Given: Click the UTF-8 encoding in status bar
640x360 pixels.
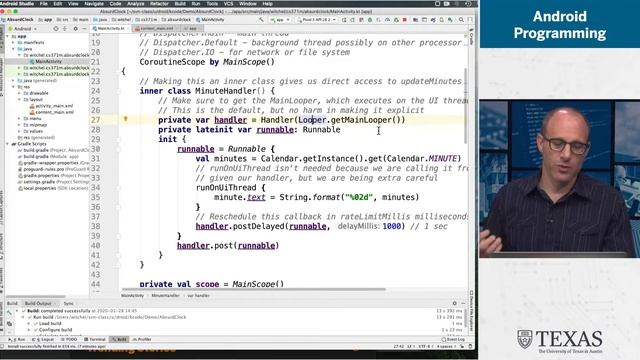Looking at the screenshot, I should click(424, 346).
